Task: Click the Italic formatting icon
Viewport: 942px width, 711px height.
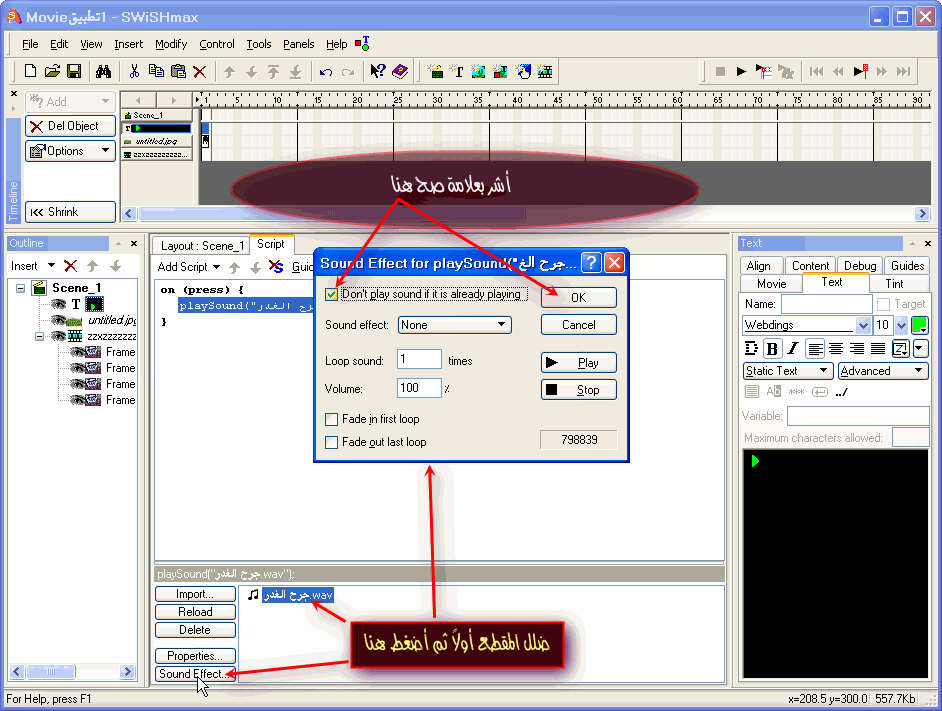Action: coord(793,349)
